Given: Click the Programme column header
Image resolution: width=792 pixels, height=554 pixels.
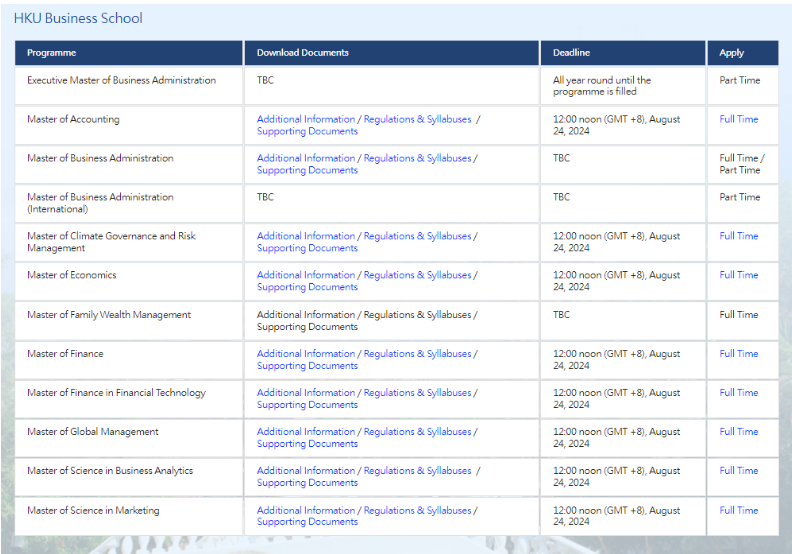Looking at the screenshot, I should coord(52,53).
